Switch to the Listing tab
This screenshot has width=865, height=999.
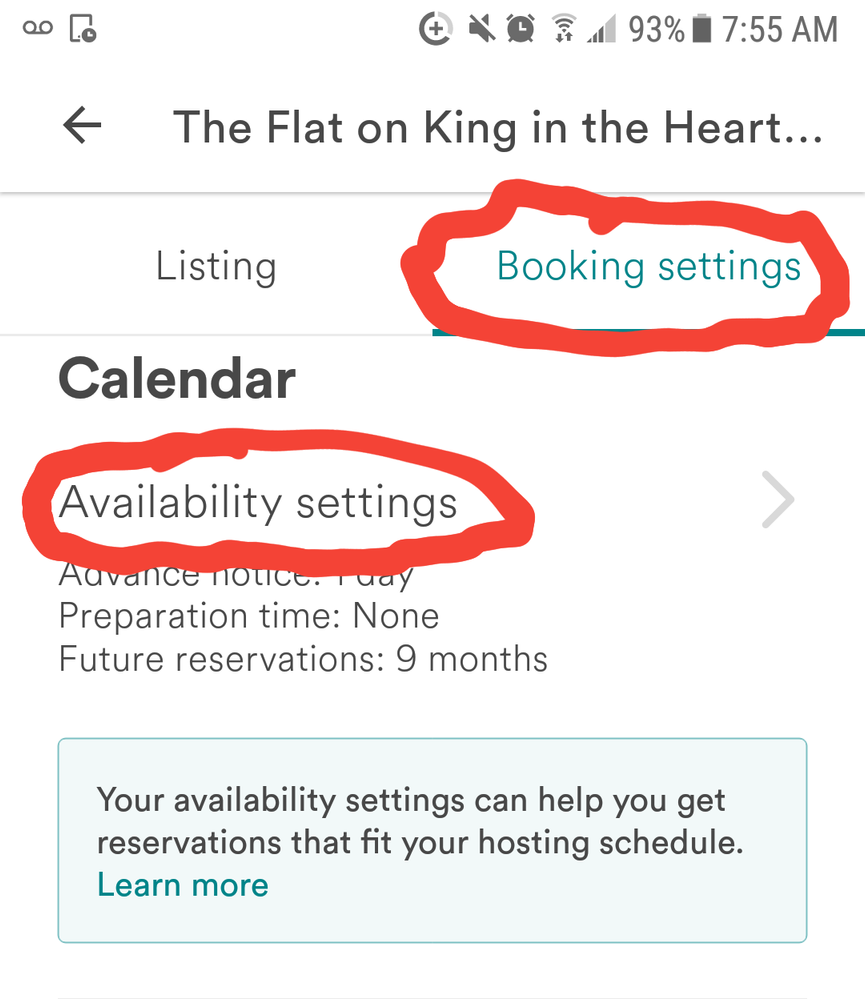tap(216, 267)
